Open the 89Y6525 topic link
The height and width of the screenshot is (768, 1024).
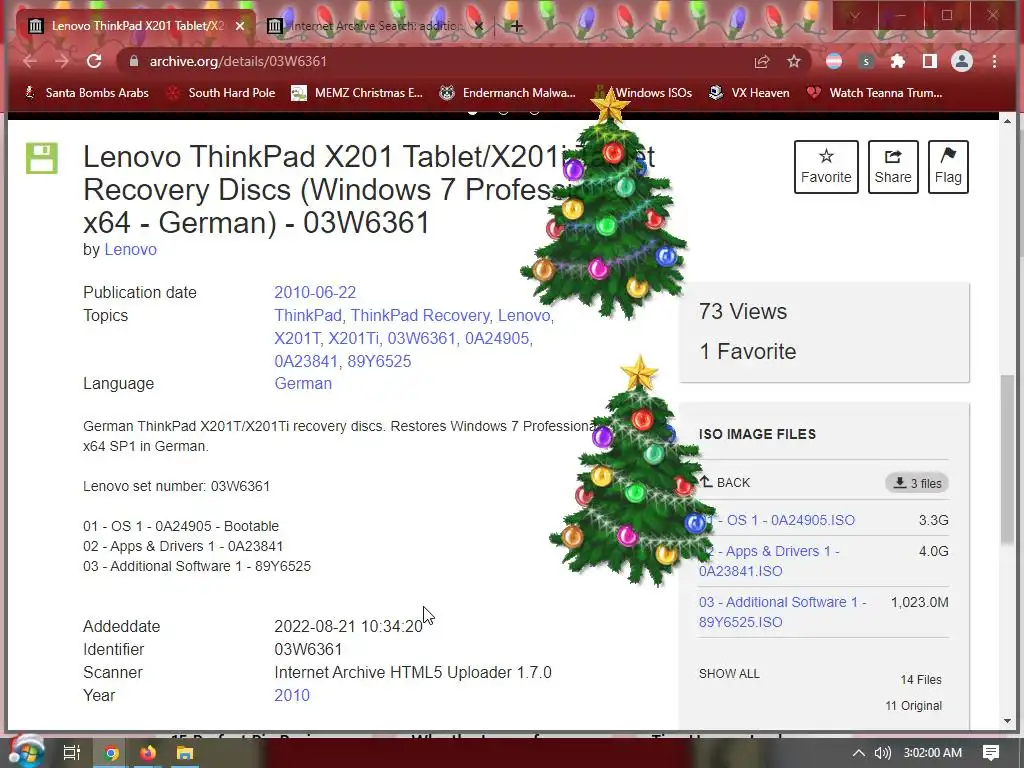click(379, 361)
